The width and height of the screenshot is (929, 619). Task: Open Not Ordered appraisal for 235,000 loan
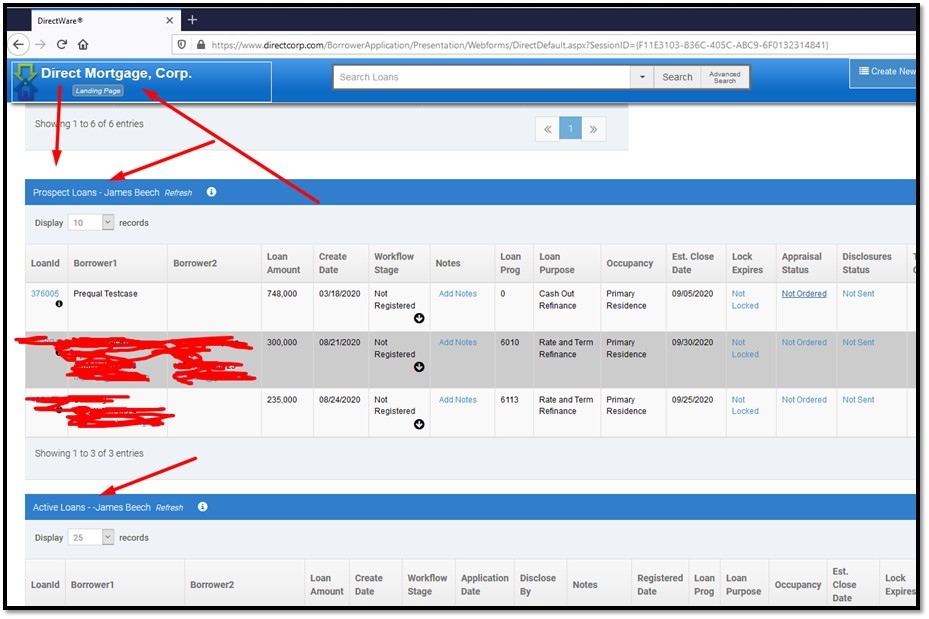point(803,400)
